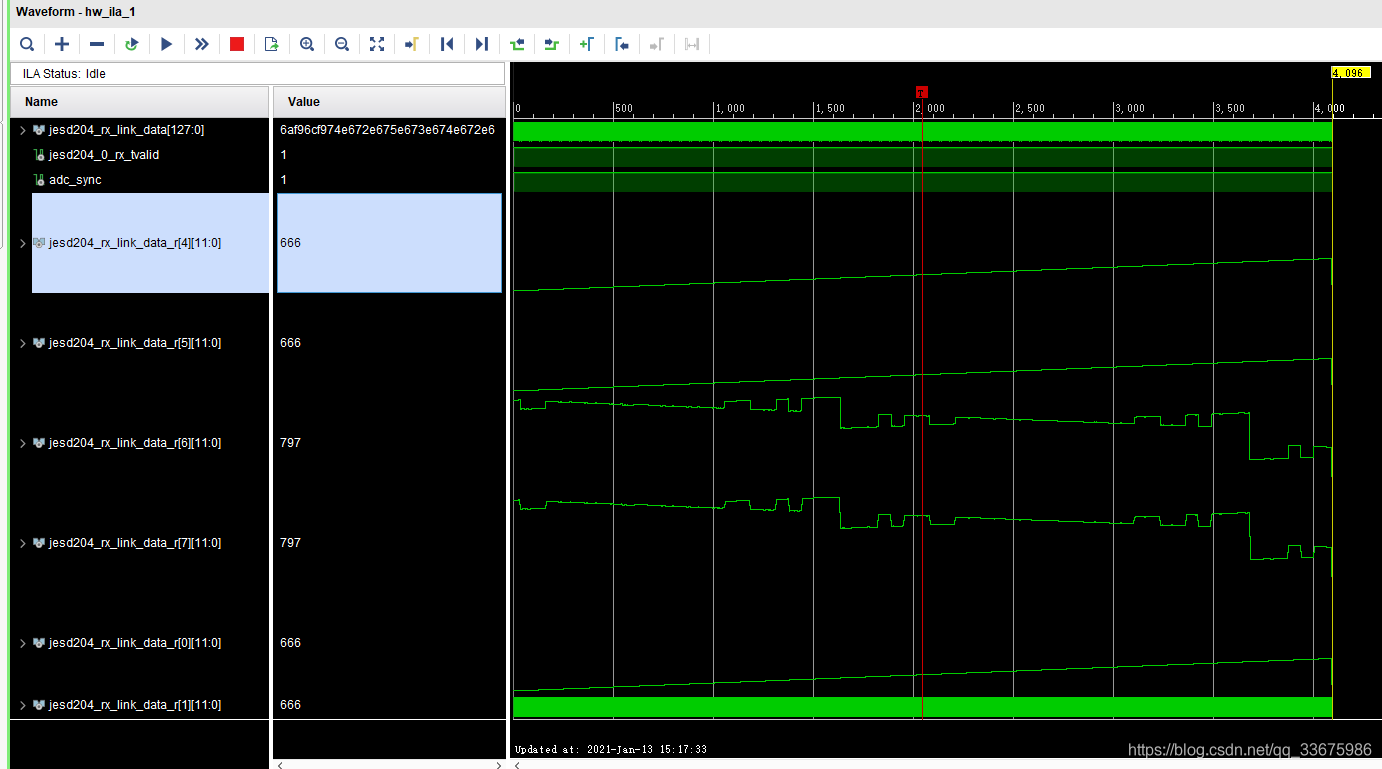Click the jesd204_0_rx_tvalid bit signal icon
The height and width of the screenshot is (769, 1382).
tap(40, 155)
